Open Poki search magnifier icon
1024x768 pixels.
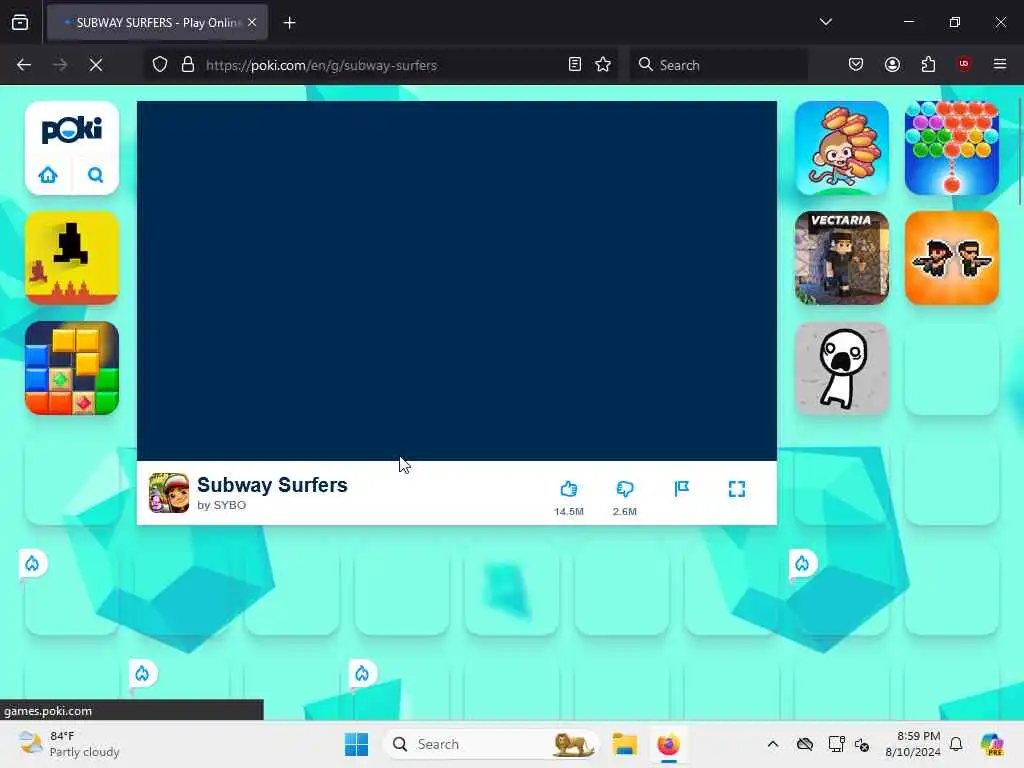[x=95, y=175]
